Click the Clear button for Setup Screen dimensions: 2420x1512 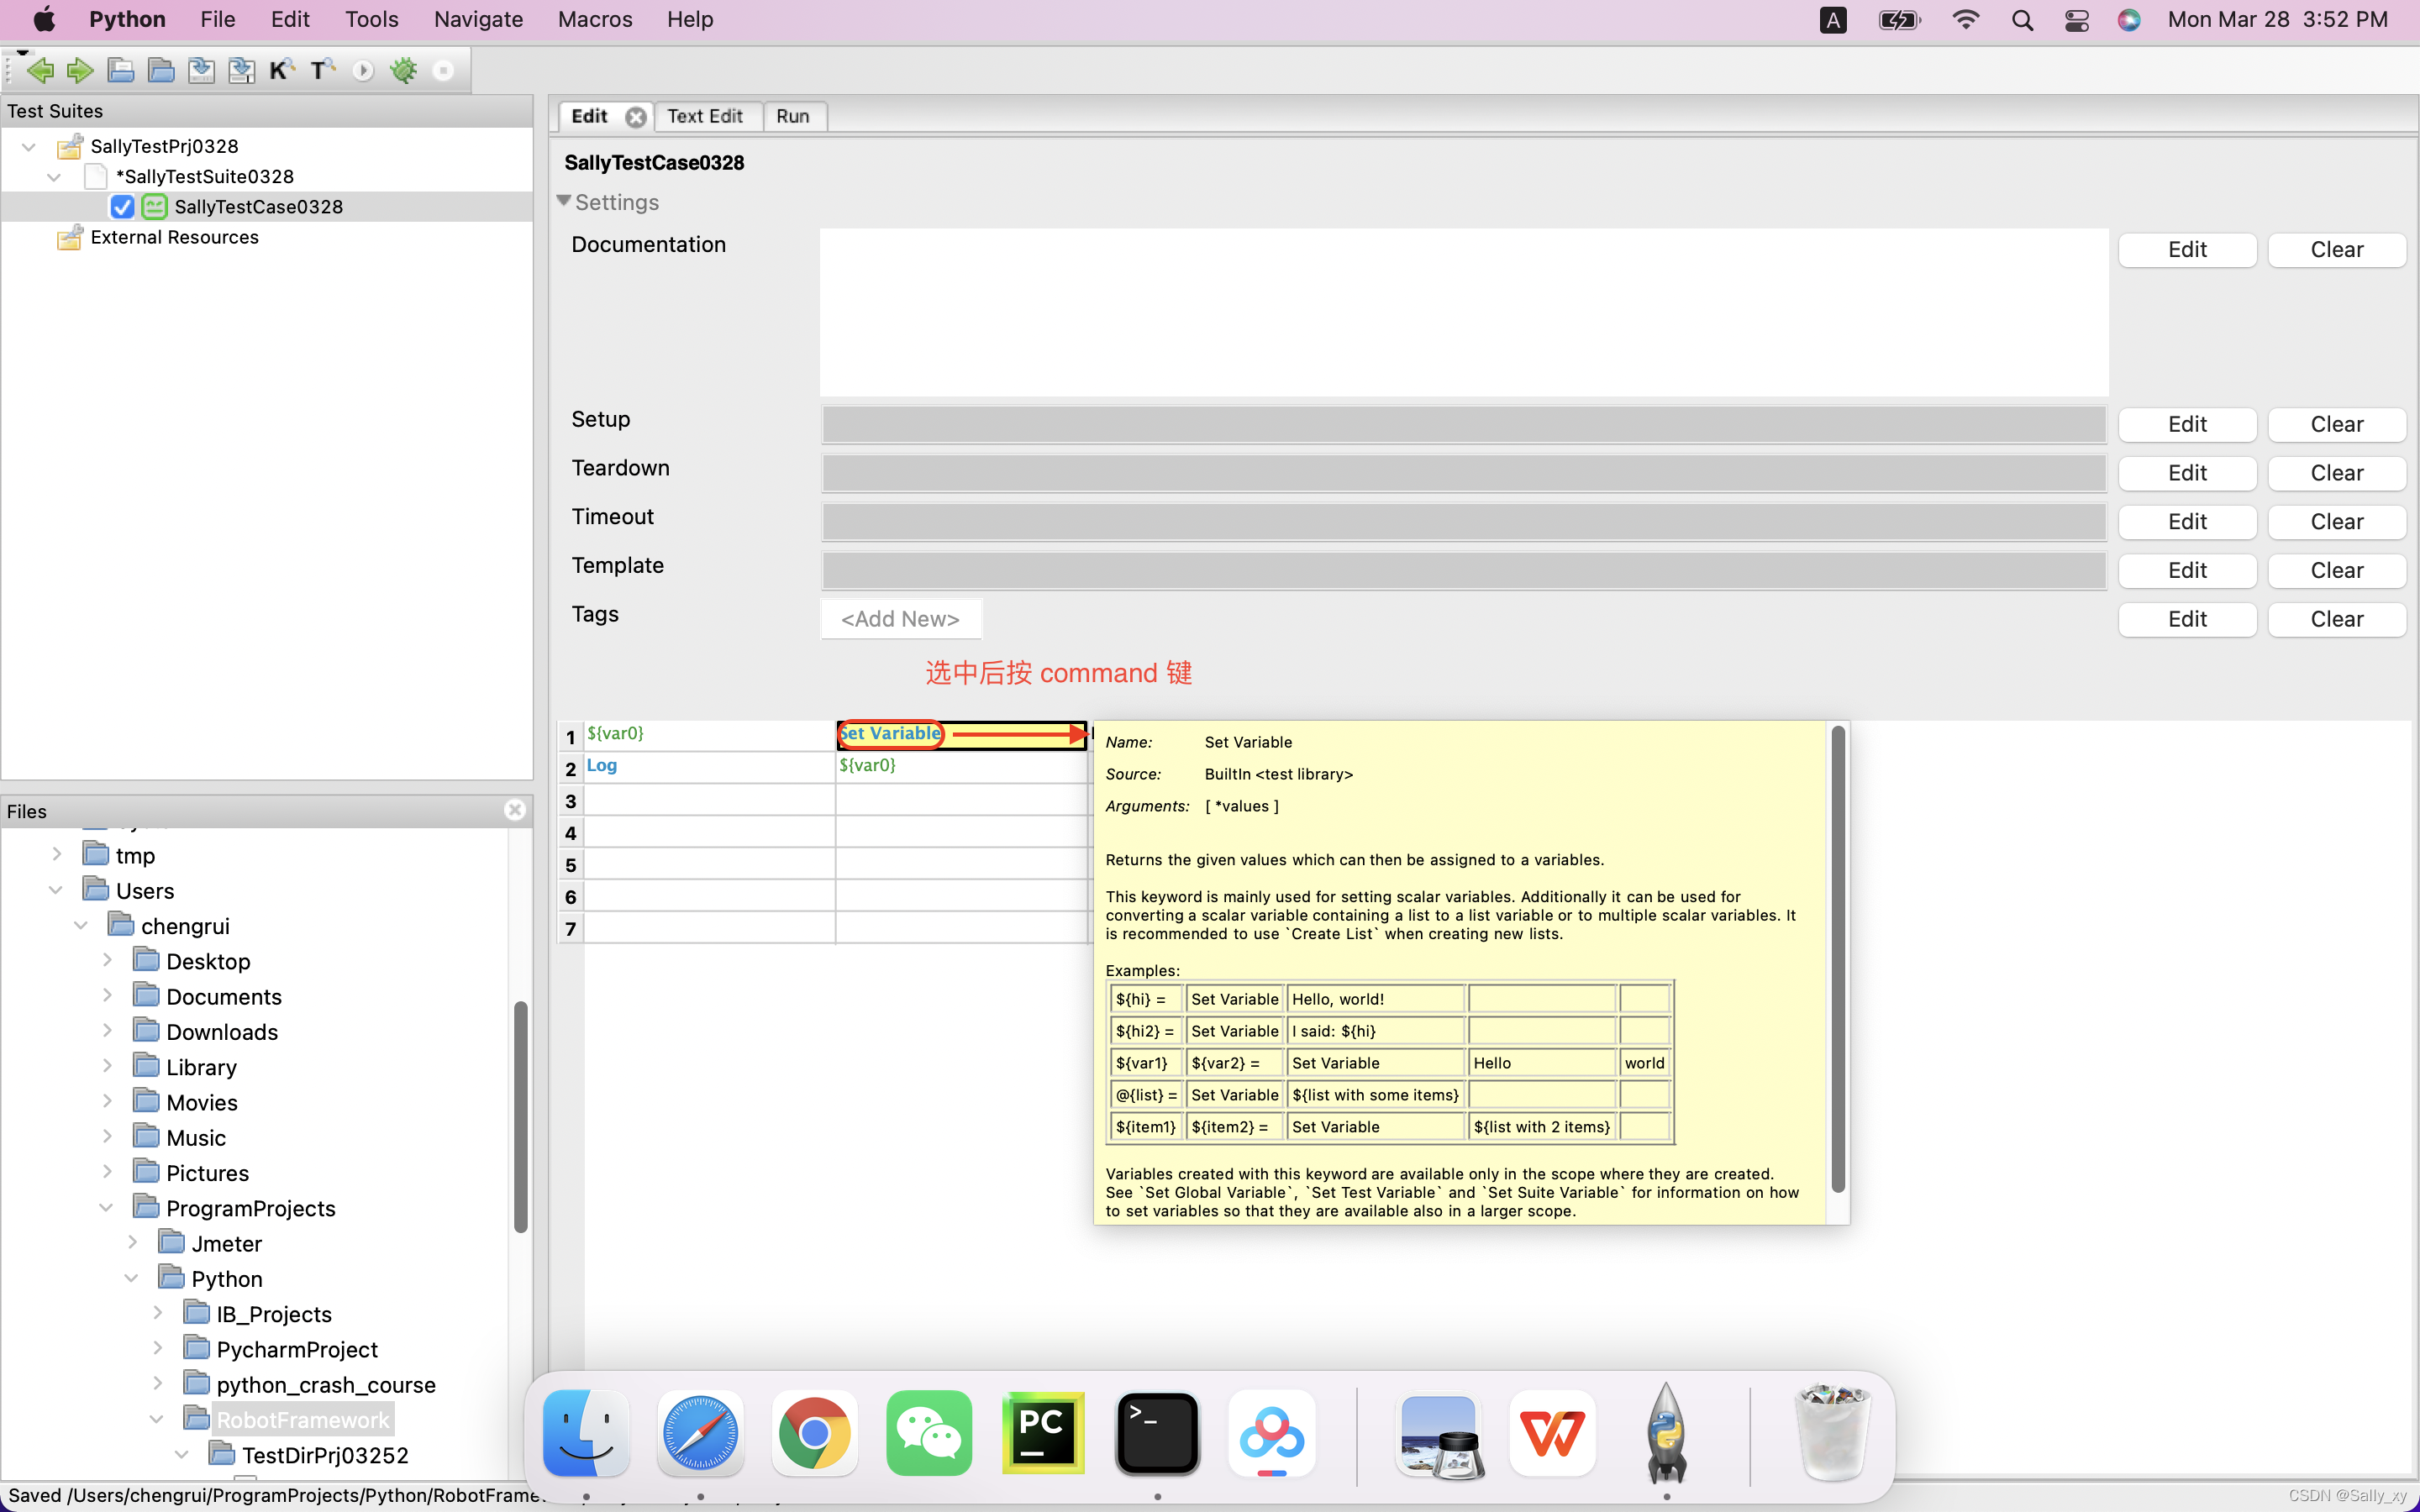[x=2336, y=423]
